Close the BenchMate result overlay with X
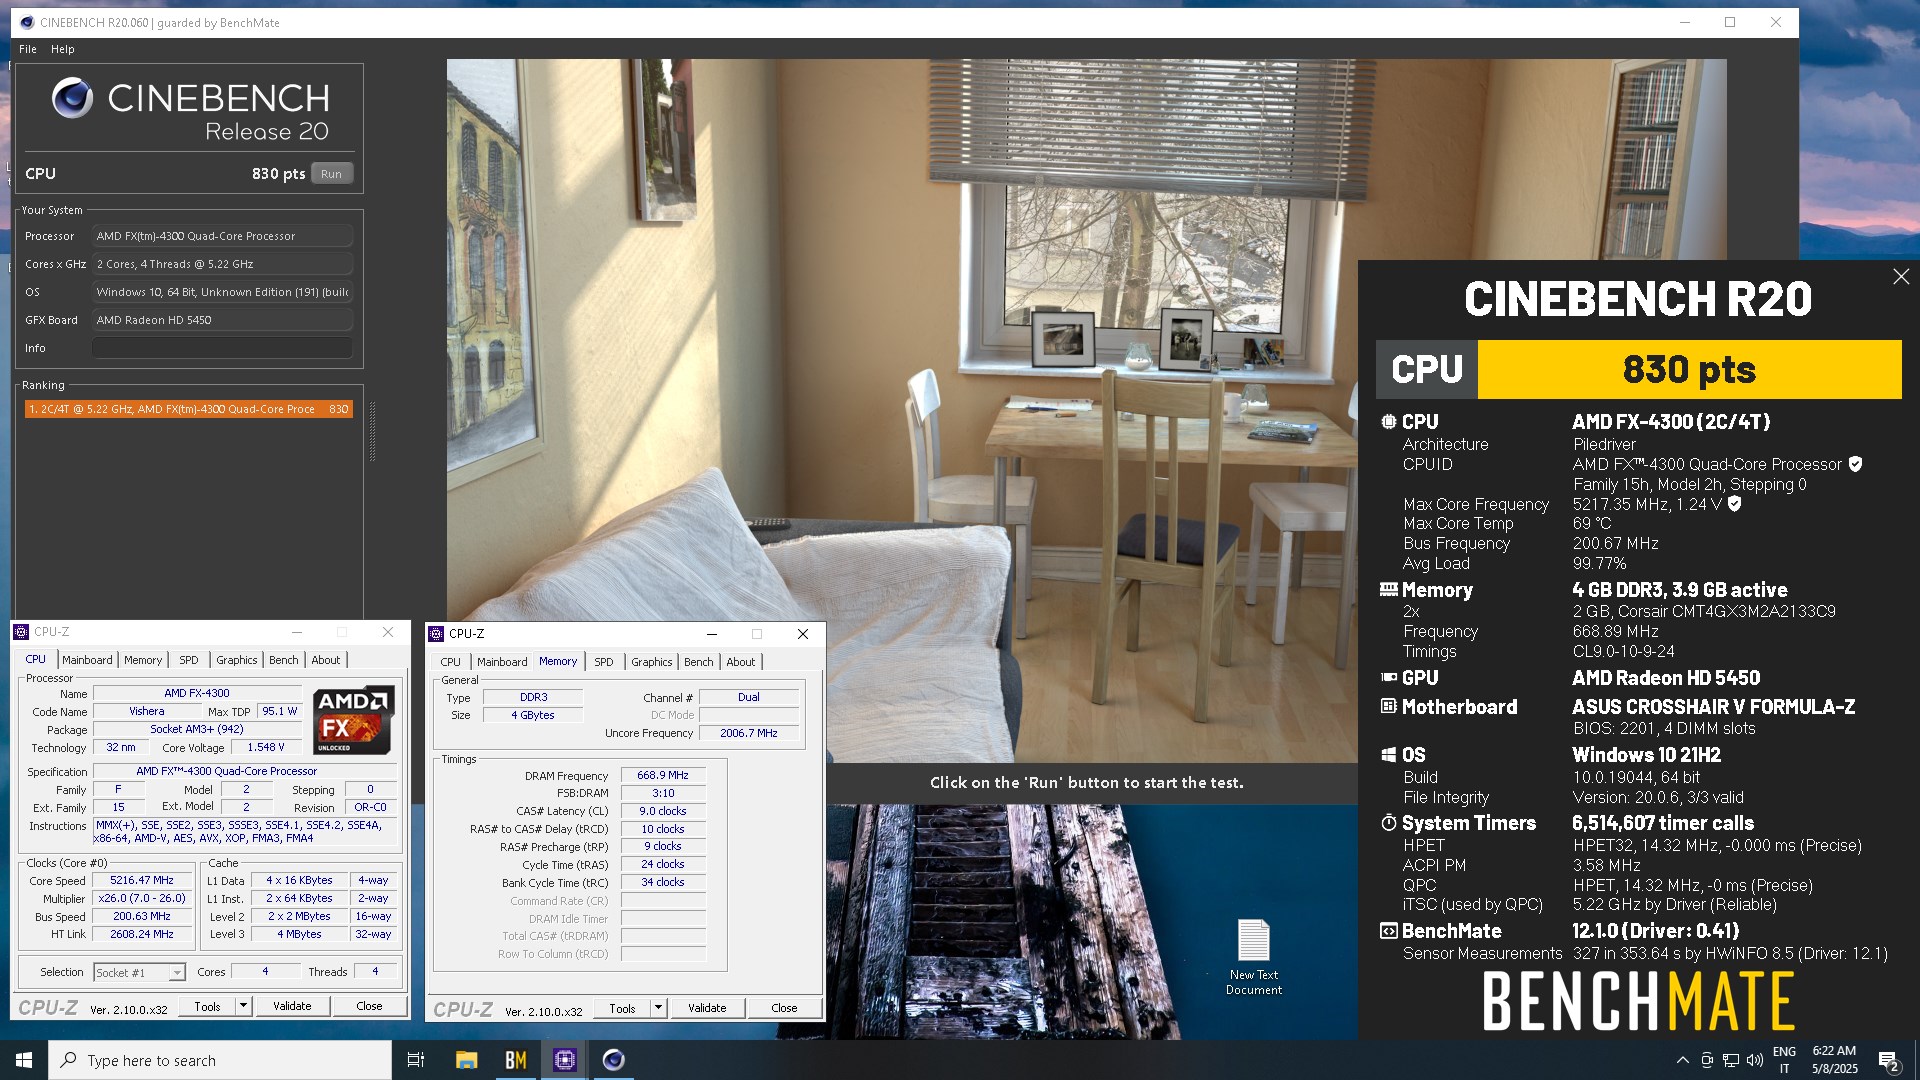The image size is (1920, 1080). (1901, 277)
